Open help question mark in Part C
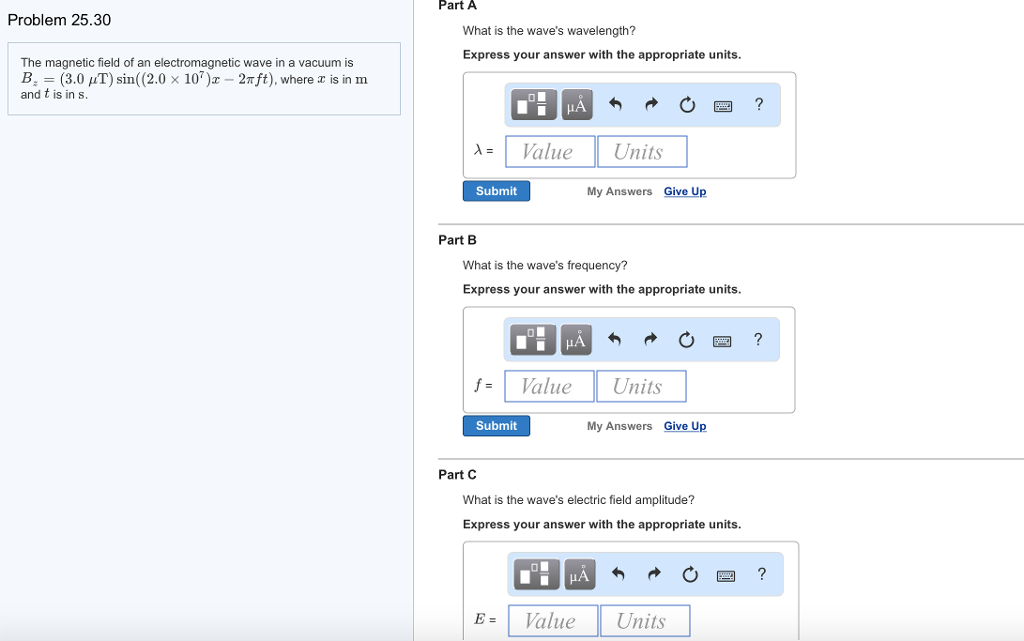Screen dimensions: 1024x641 [x=761, y=574]
